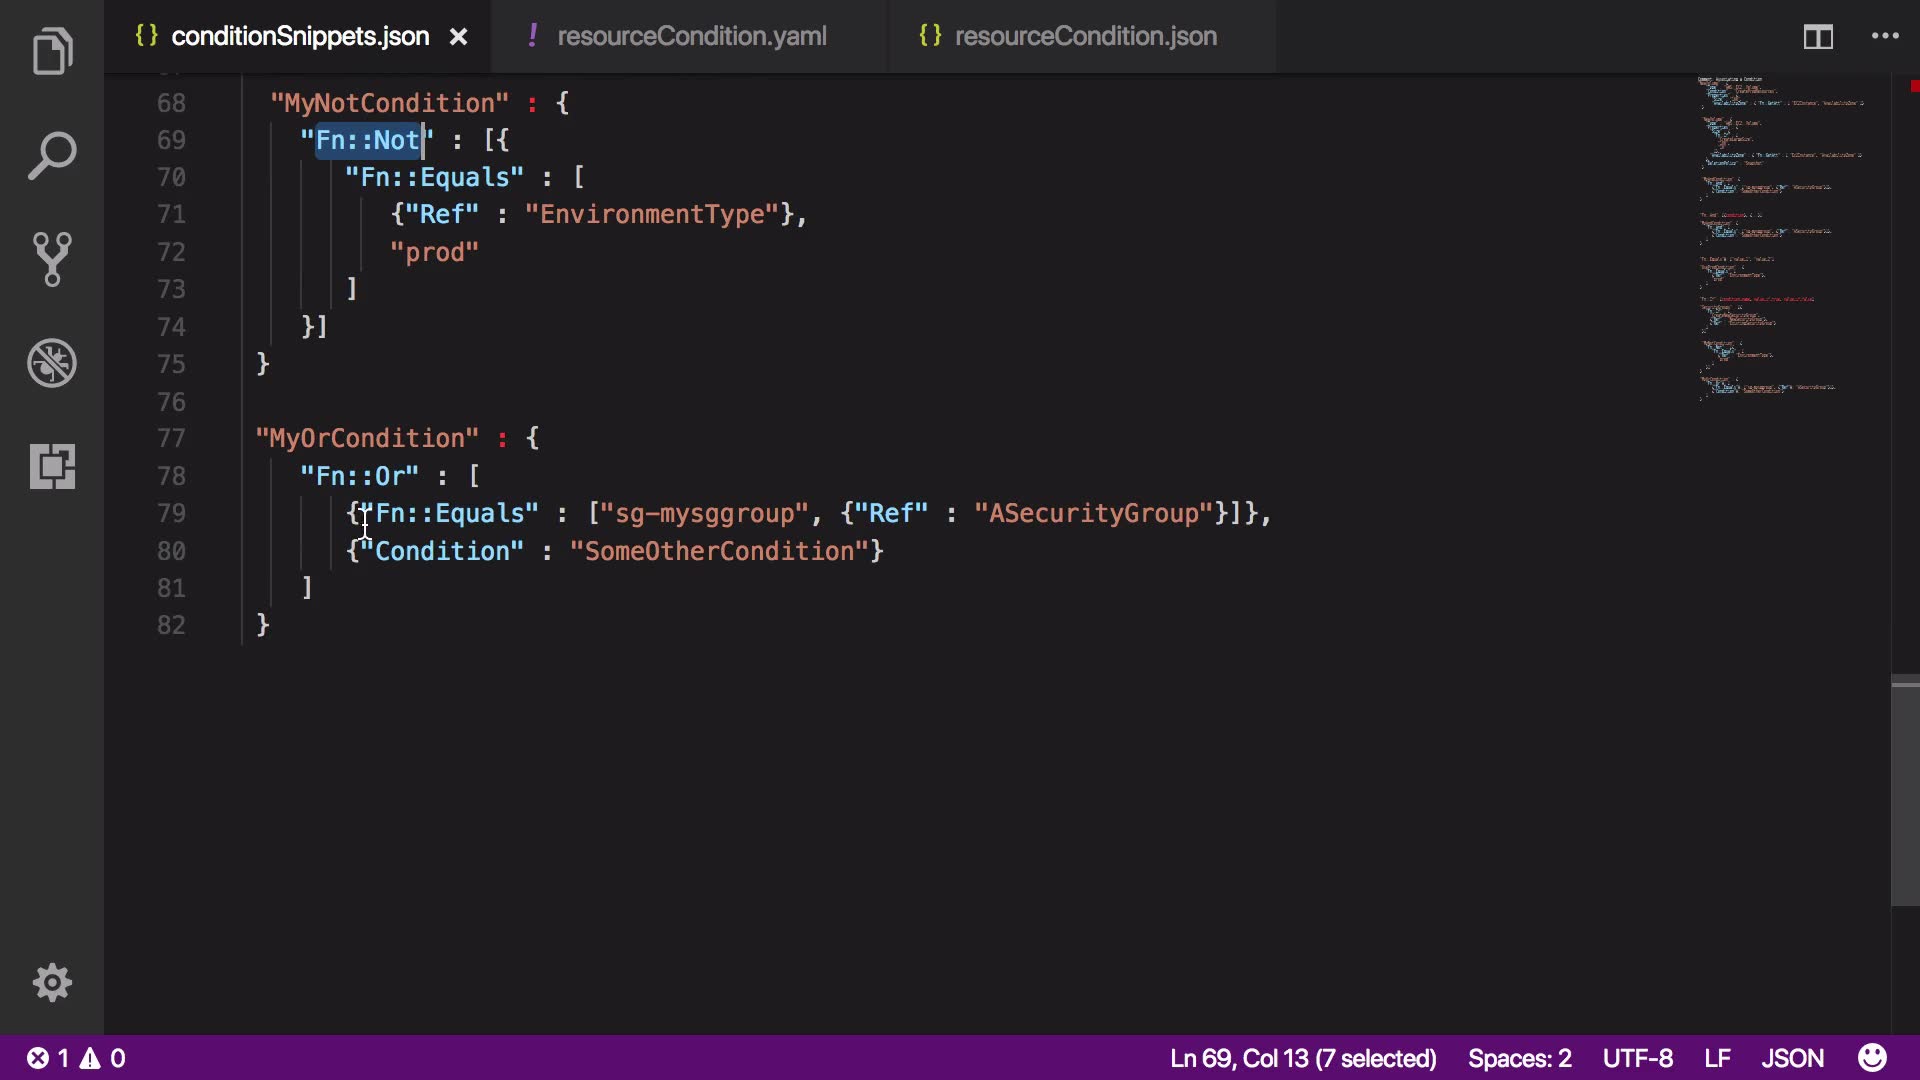The width and height of the screenshot is (1920, 1080).
Task: Open the Extensions view icon
Action: point(52,466)
